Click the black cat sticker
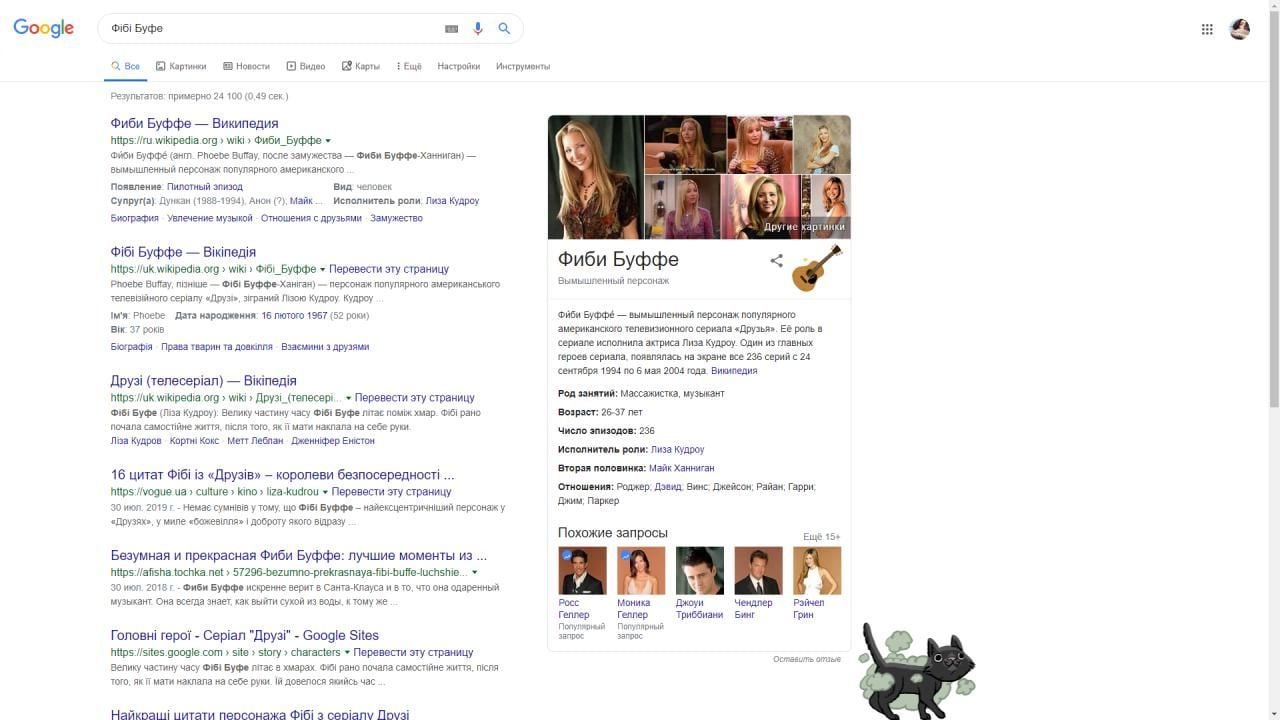This screenshot has width=1280, height=720. click(x=915, y=670)
